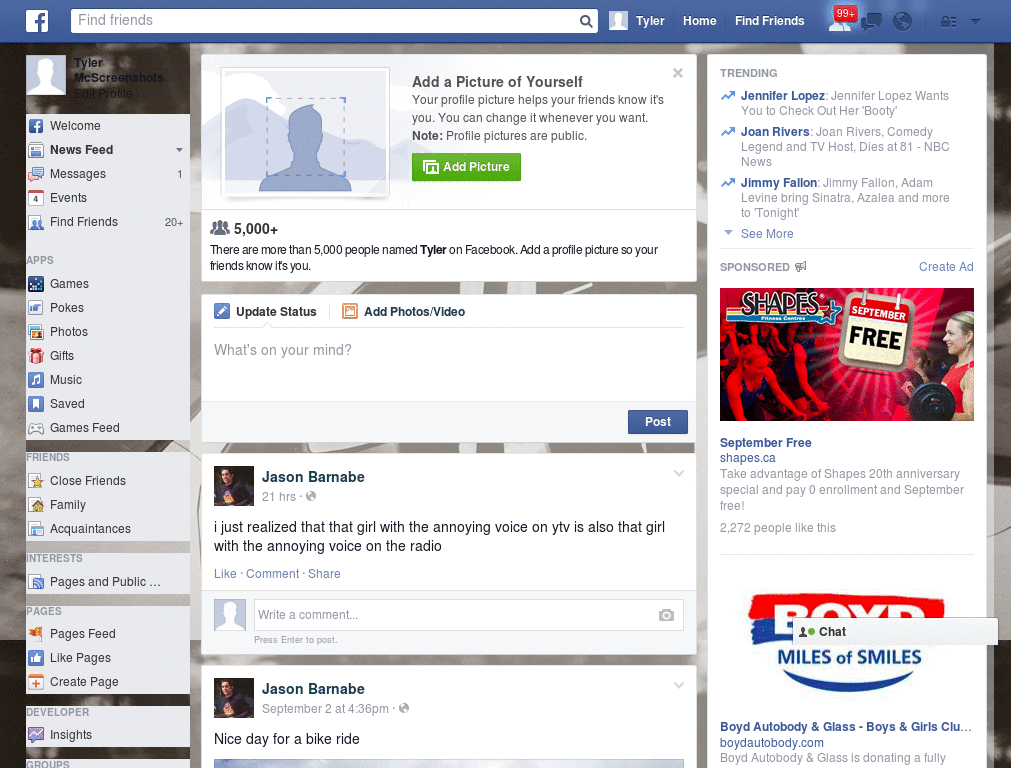Viewport: 1024px width, 768px height.
Task: Click the Insights chart icon
Action: click(x=36, y=735)
